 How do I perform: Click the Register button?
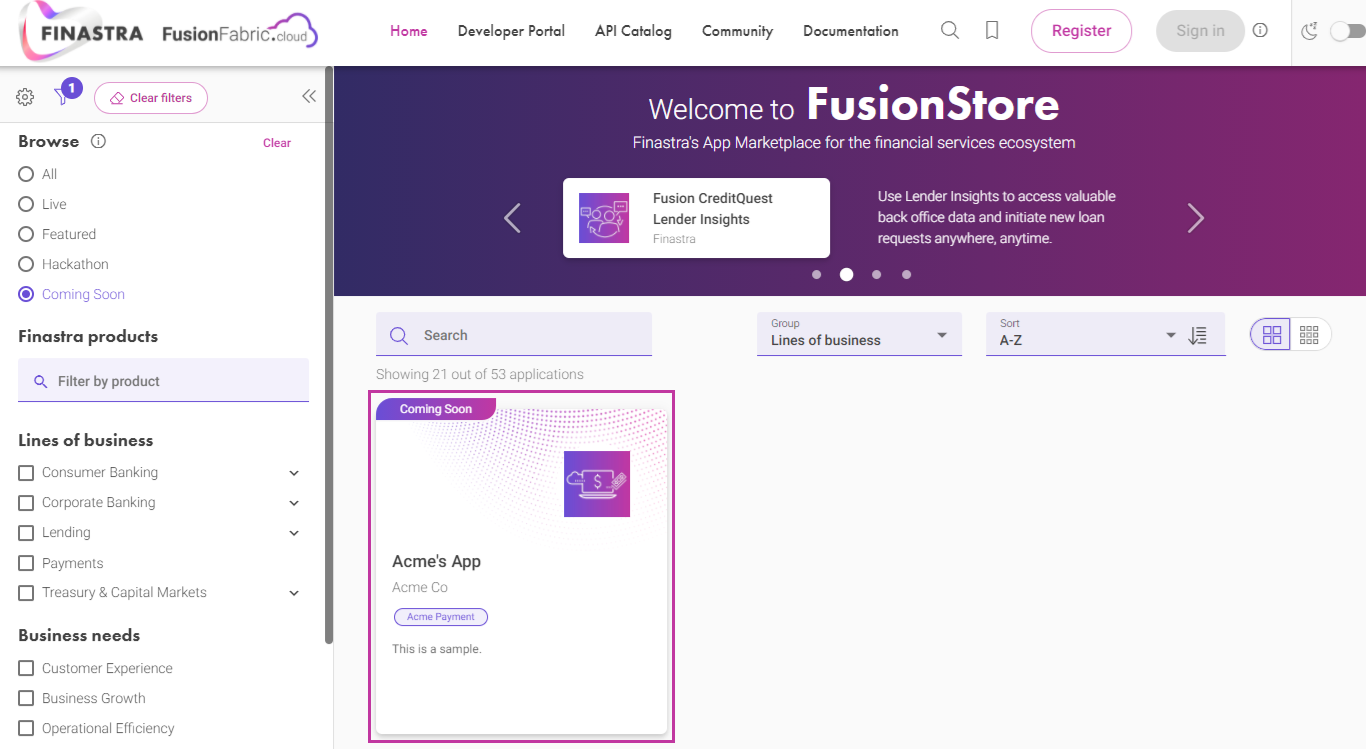click(1081, 31)
